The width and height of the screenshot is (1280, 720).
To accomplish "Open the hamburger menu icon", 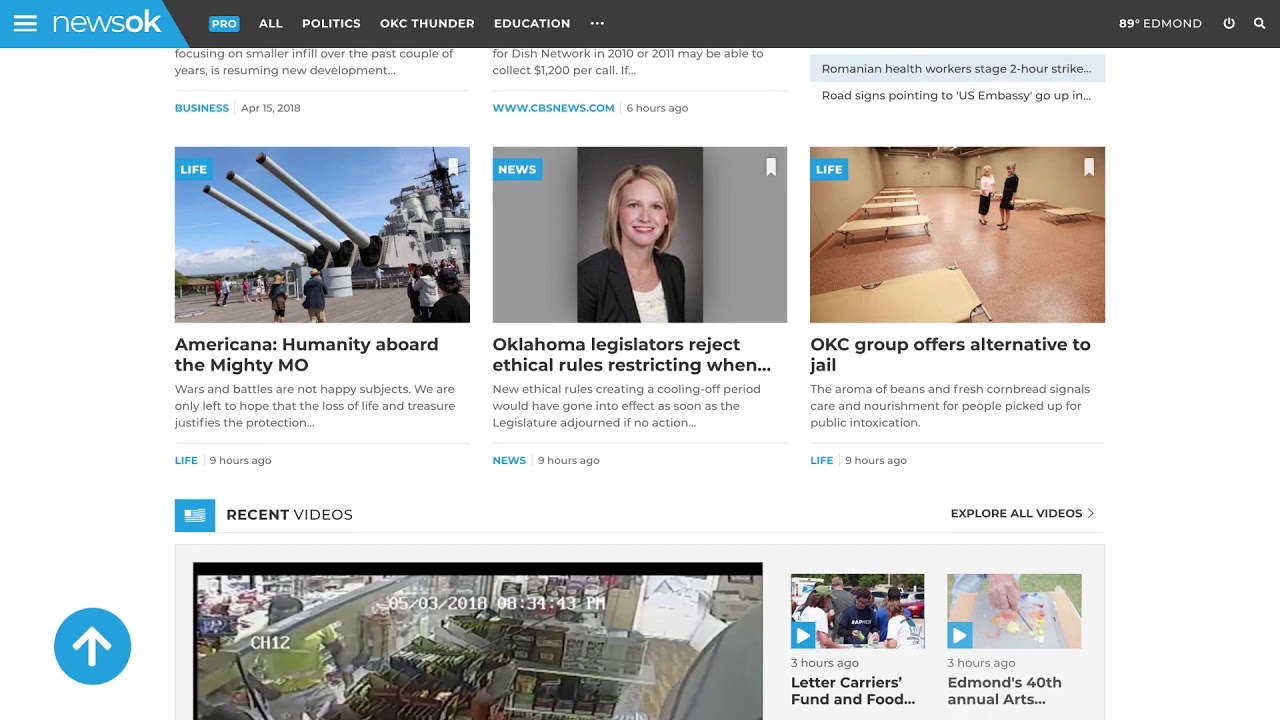I will point(25,23).
